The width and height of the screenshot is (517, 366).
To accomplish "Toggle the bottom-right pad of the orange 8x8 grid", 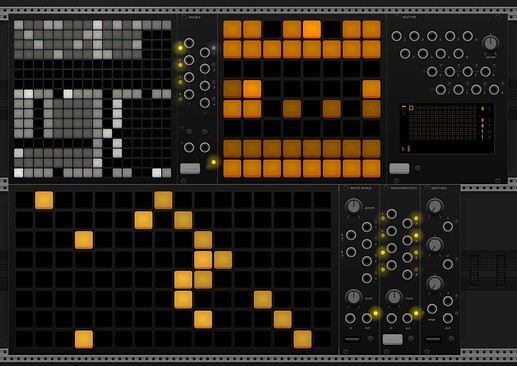I will [x=371, y=169].
